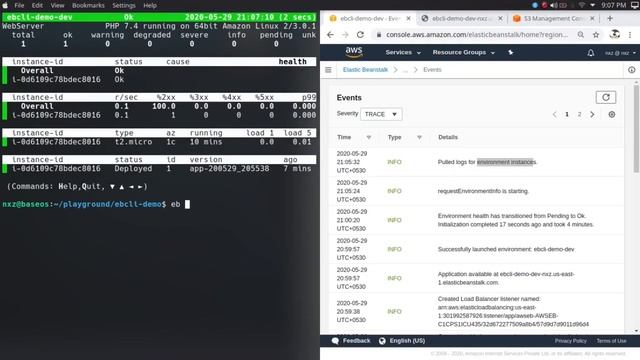Click version app-200529_205538 in terminal
Image resolution: width=640 pixels, height=360 pixels.
tap(229, 169)
